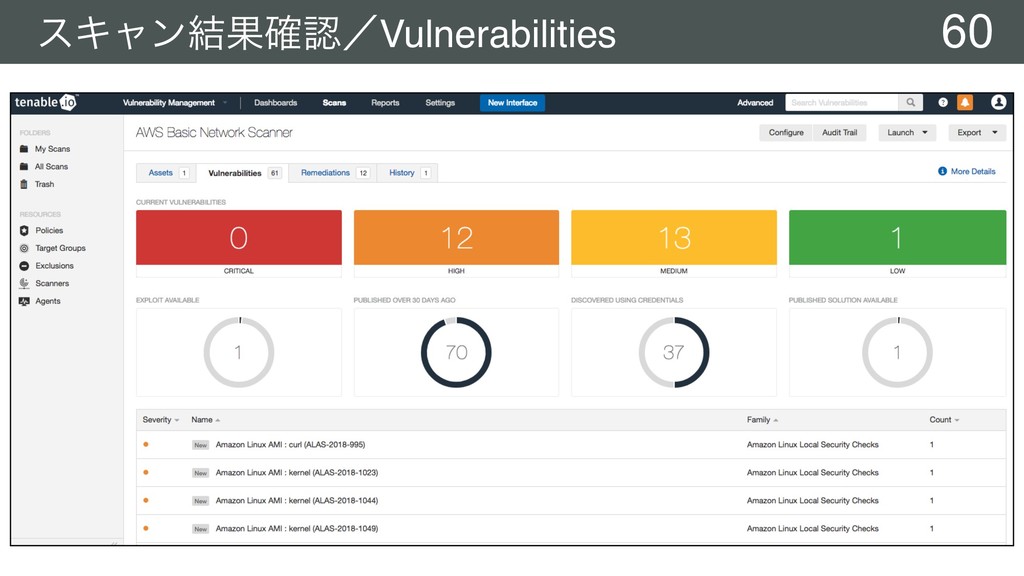
Task: Click the Search Vulnerabilities field
Action: 842,103
